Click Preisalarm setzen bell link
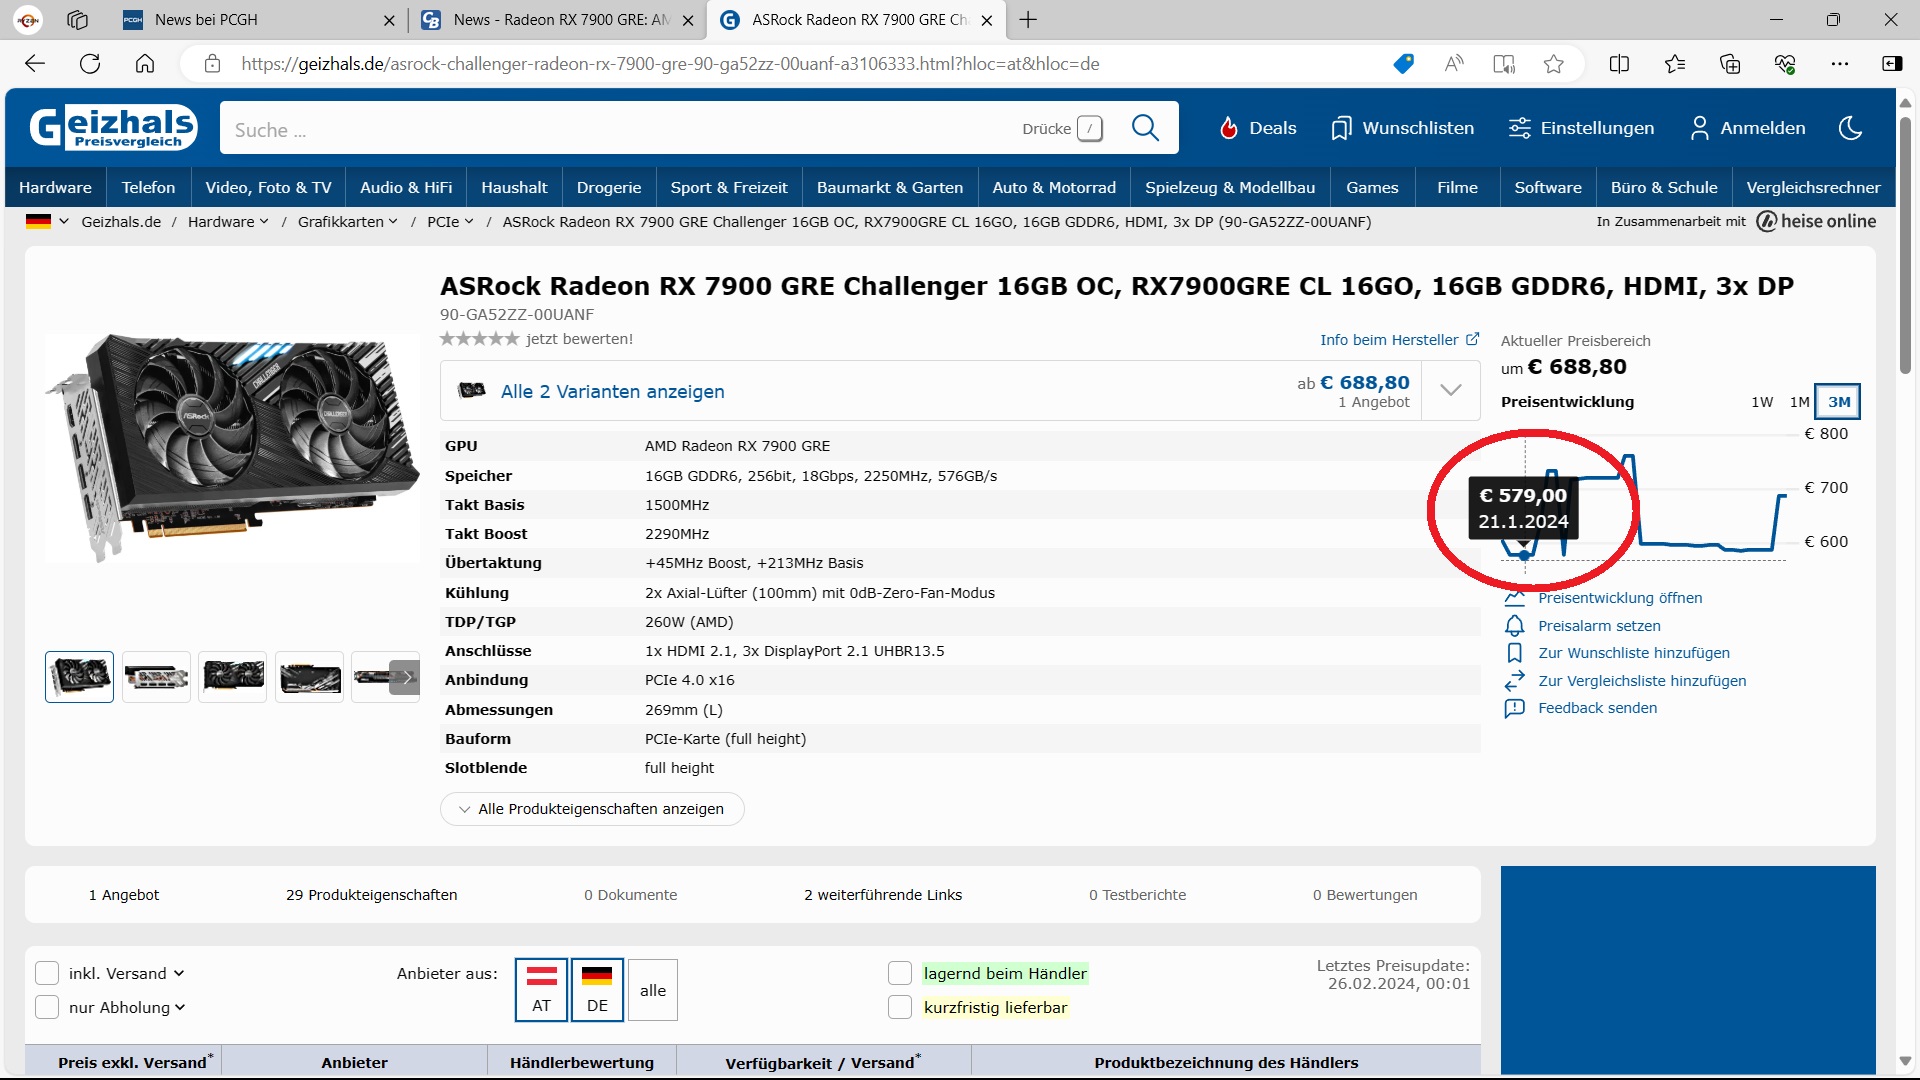This screenshot has width=1920, height=1080. [1598, 626]
